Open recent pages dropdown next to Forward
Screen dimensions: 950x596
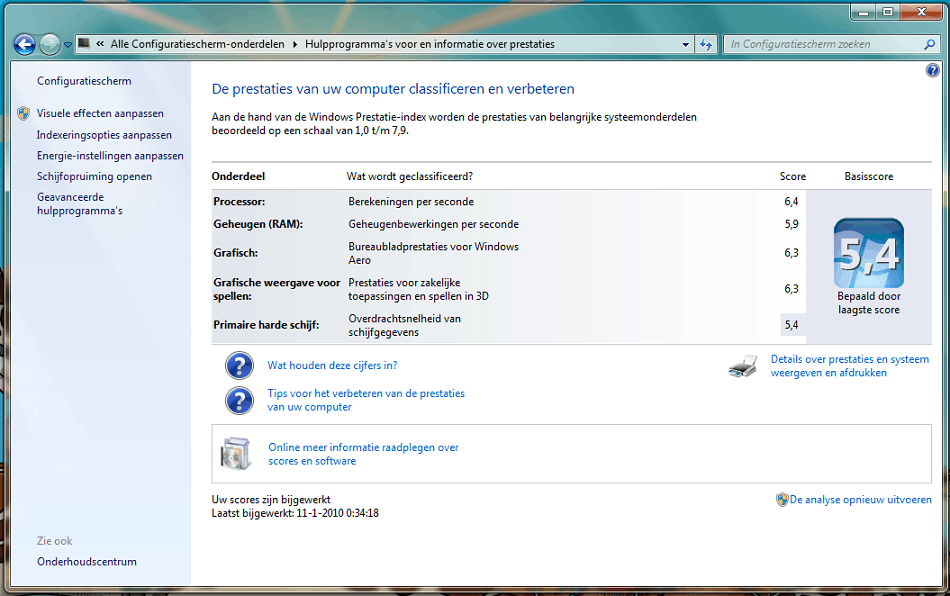pyautogui.click(x=68, y=45)
